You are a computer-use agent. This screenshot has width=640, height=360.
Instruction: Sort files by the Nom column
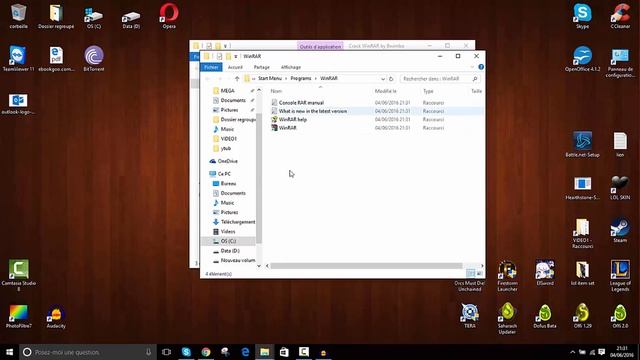pos(276,91)
